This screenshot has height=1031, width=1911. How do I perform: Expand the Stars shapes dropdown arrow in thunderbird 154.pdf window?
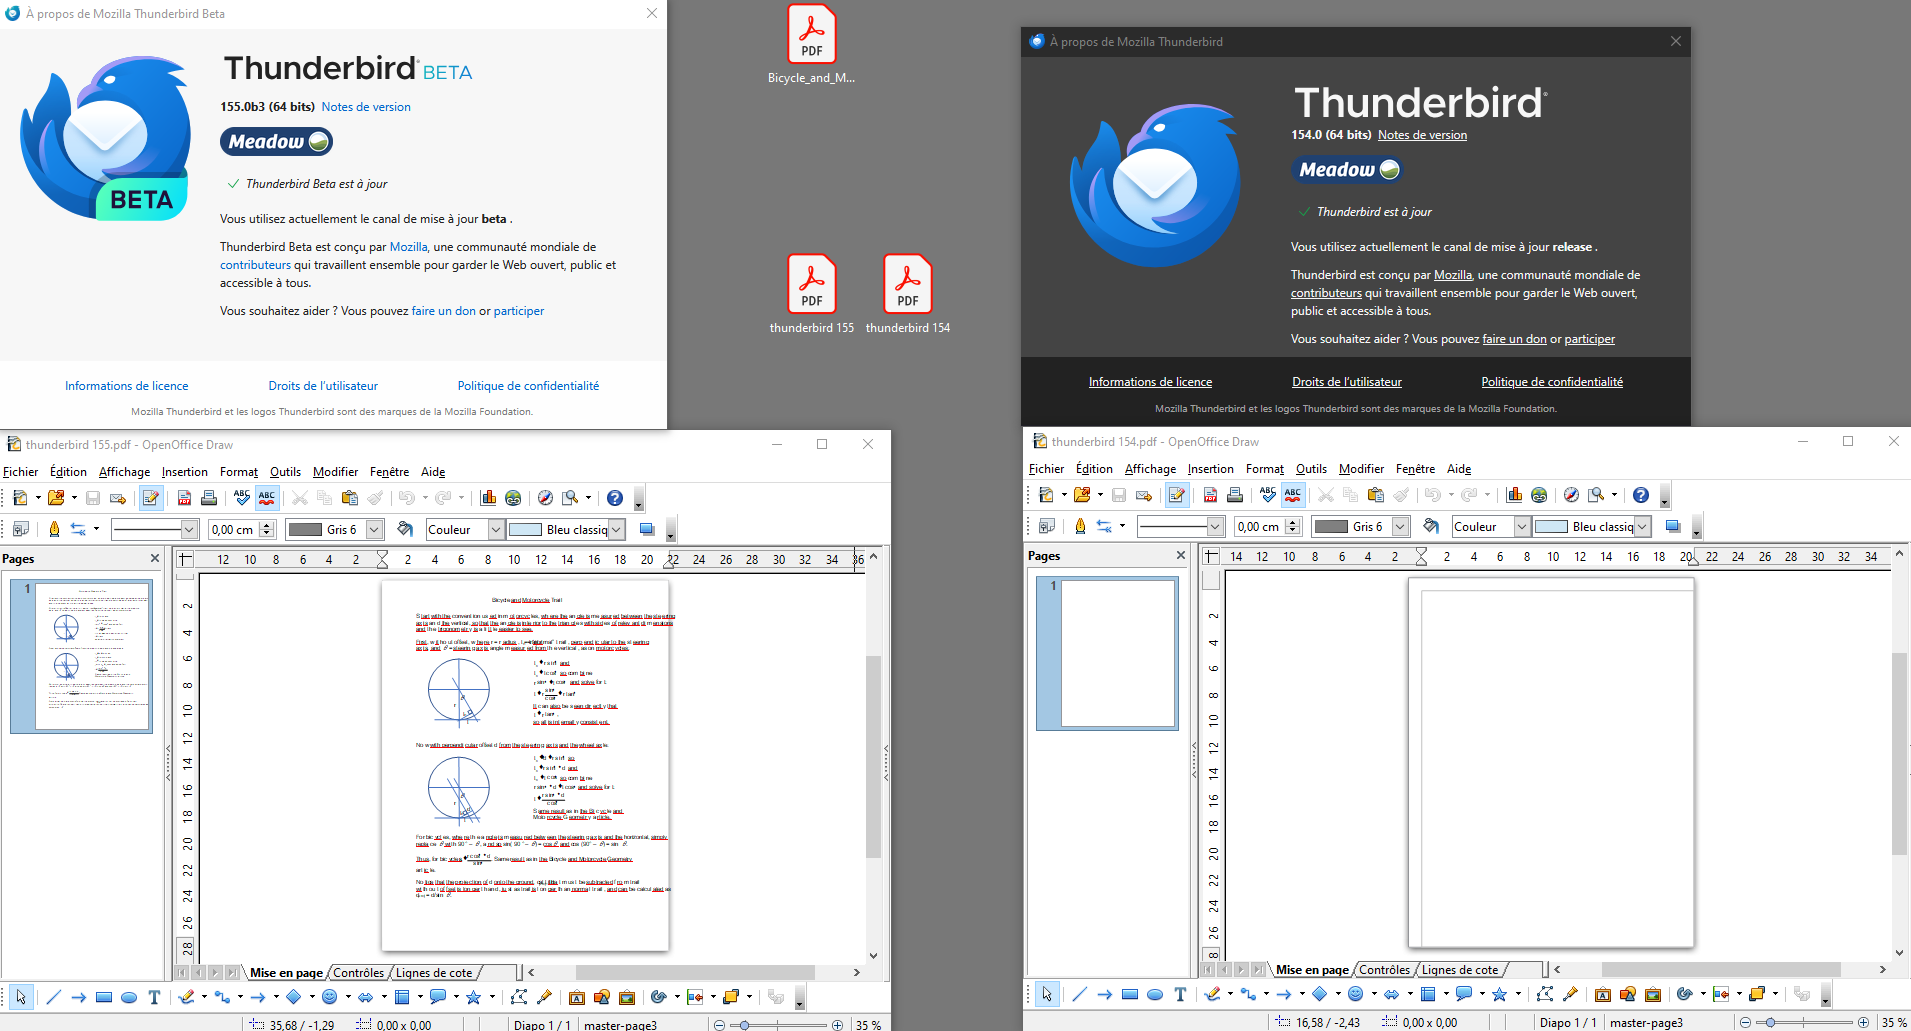1517,994
